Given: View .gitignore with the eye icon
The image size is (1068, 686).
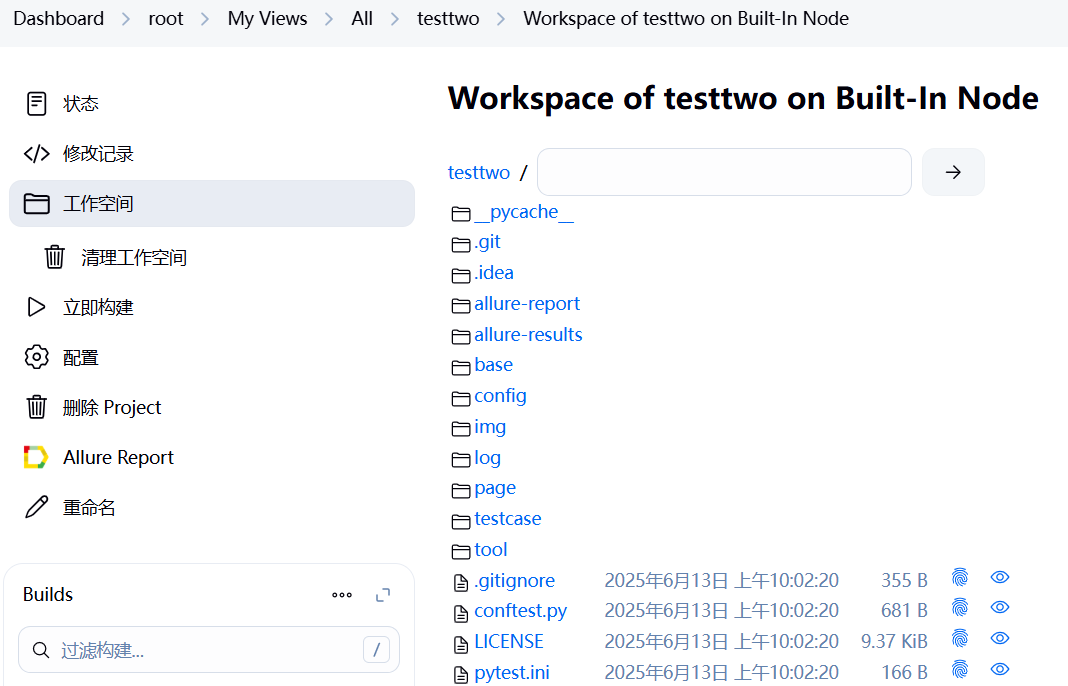Looking at the screenshot, I should coord(1000,577).
